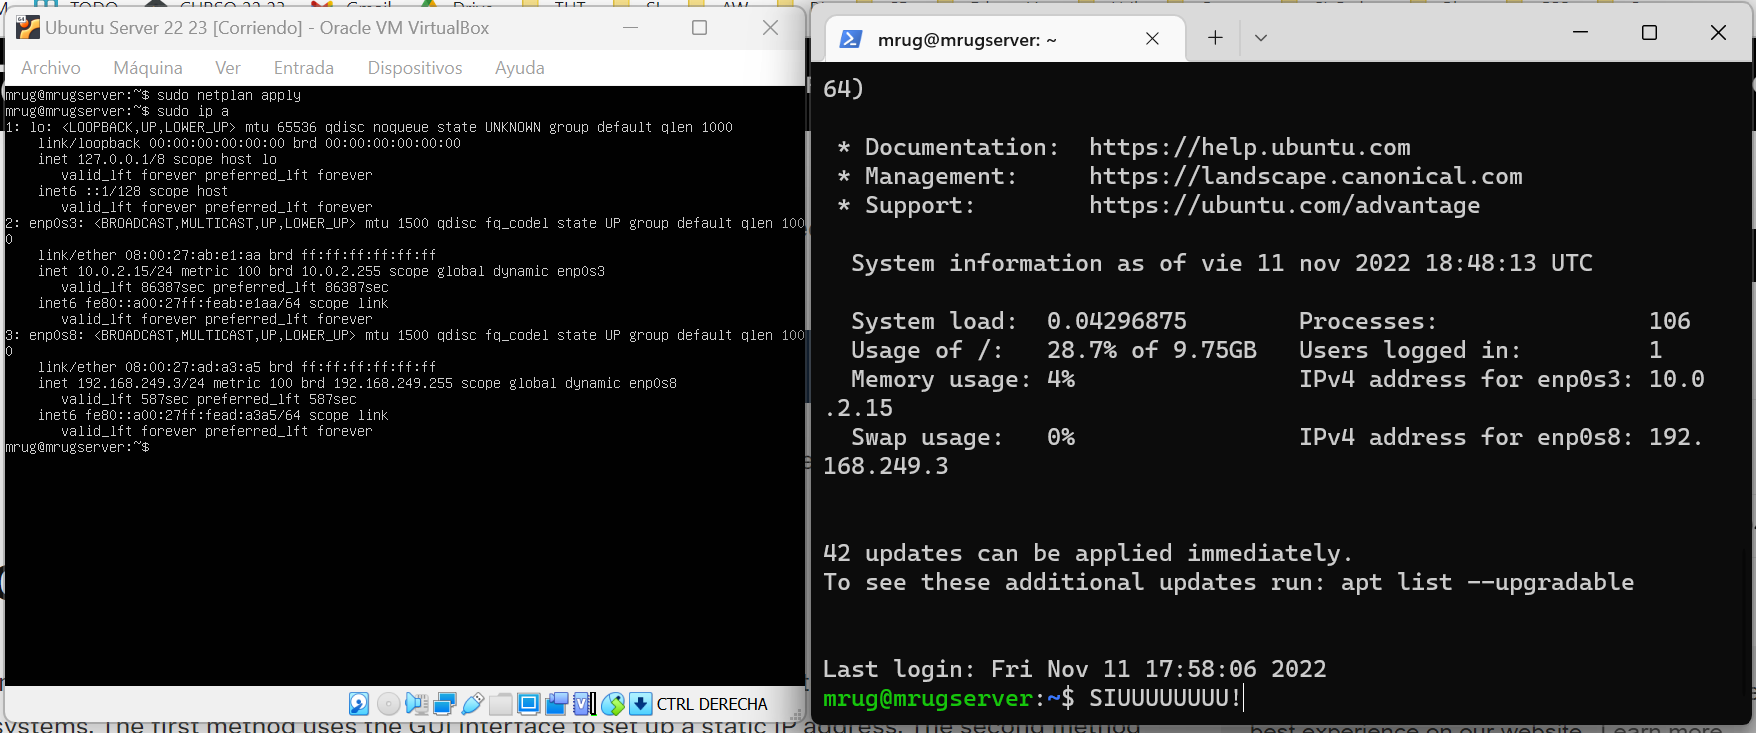Click the VirtualBox window title icon
The height and width of the screenshot is (733, 1756).
[x=28, y=28]
